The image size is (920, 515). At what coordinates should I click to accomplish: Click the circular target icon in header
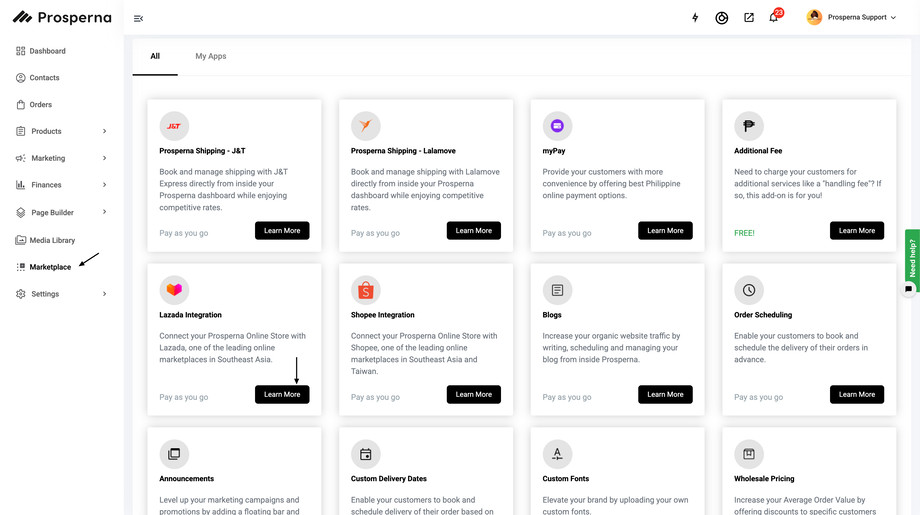pos(721,18)
